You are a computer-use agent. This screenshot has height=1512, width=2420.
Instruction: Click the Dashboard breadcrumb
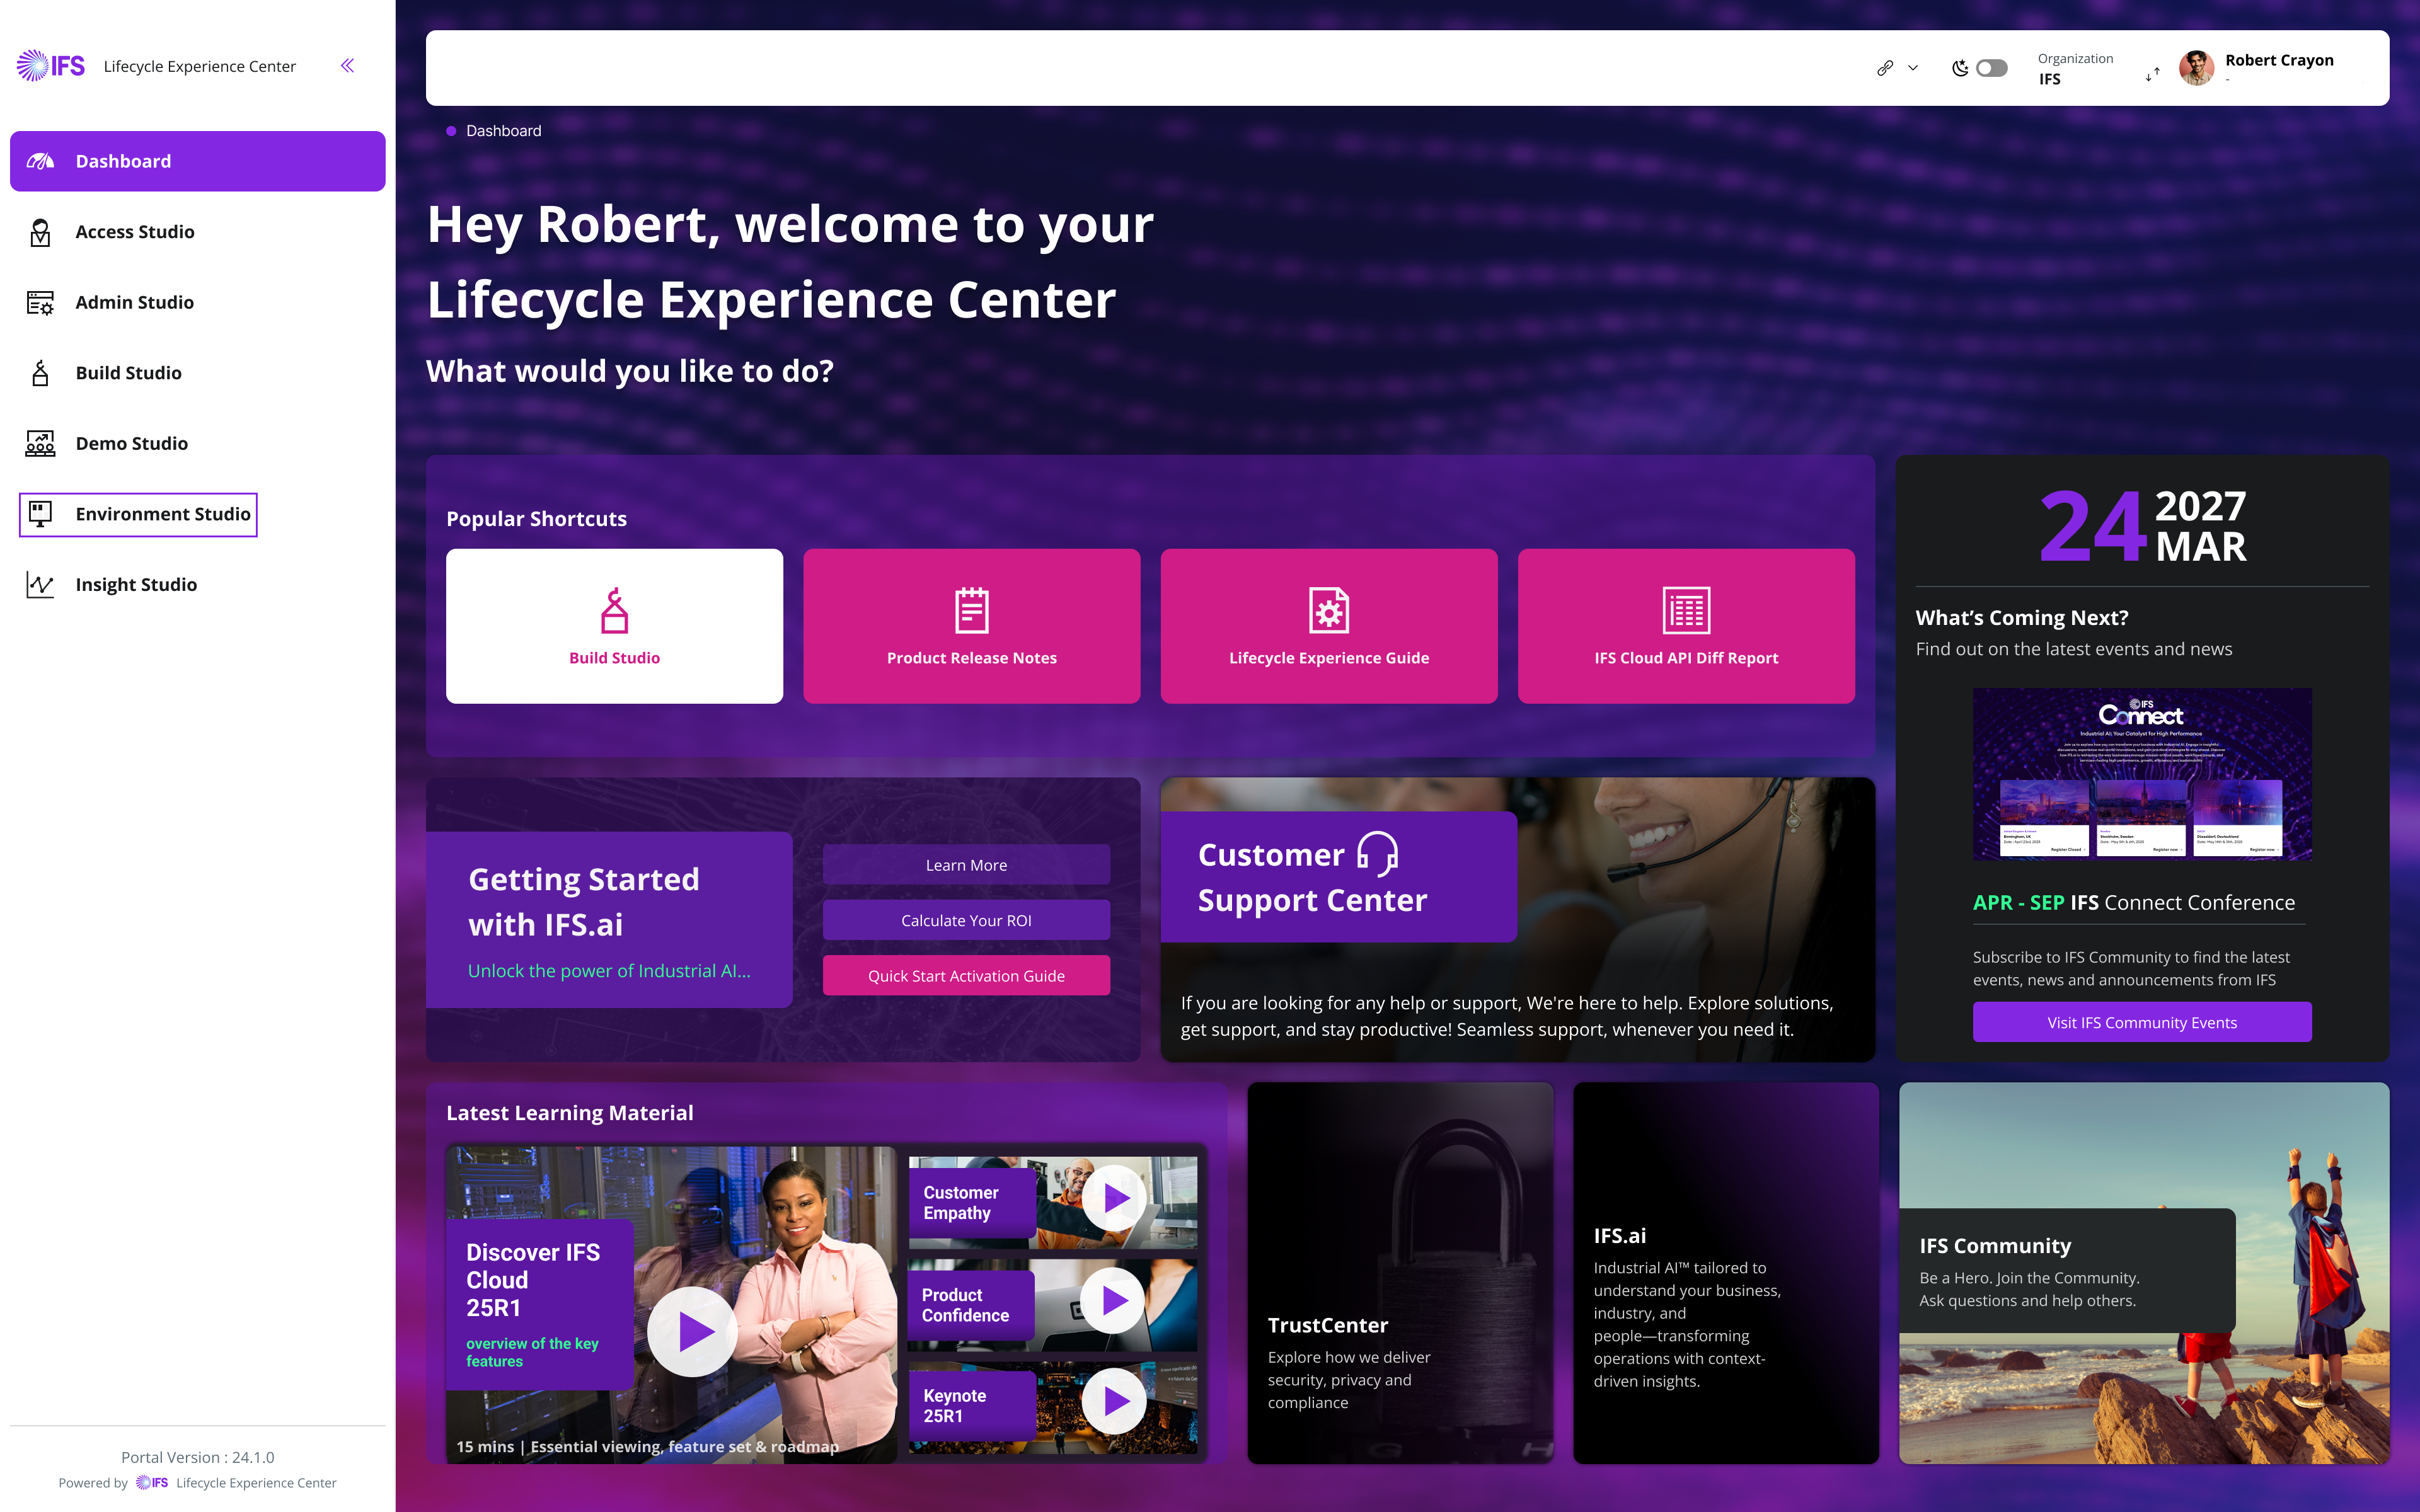503,131
